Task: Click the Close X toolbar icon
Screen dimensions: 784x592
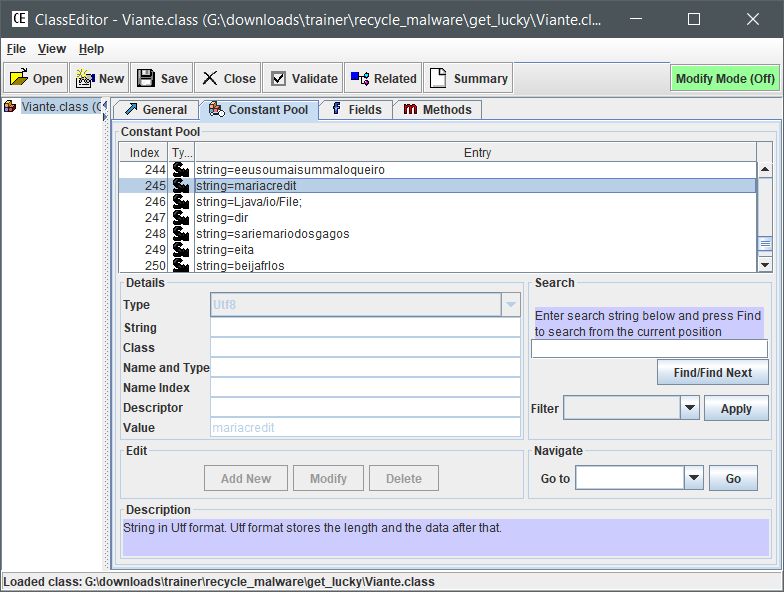Action: coord(209,78)
